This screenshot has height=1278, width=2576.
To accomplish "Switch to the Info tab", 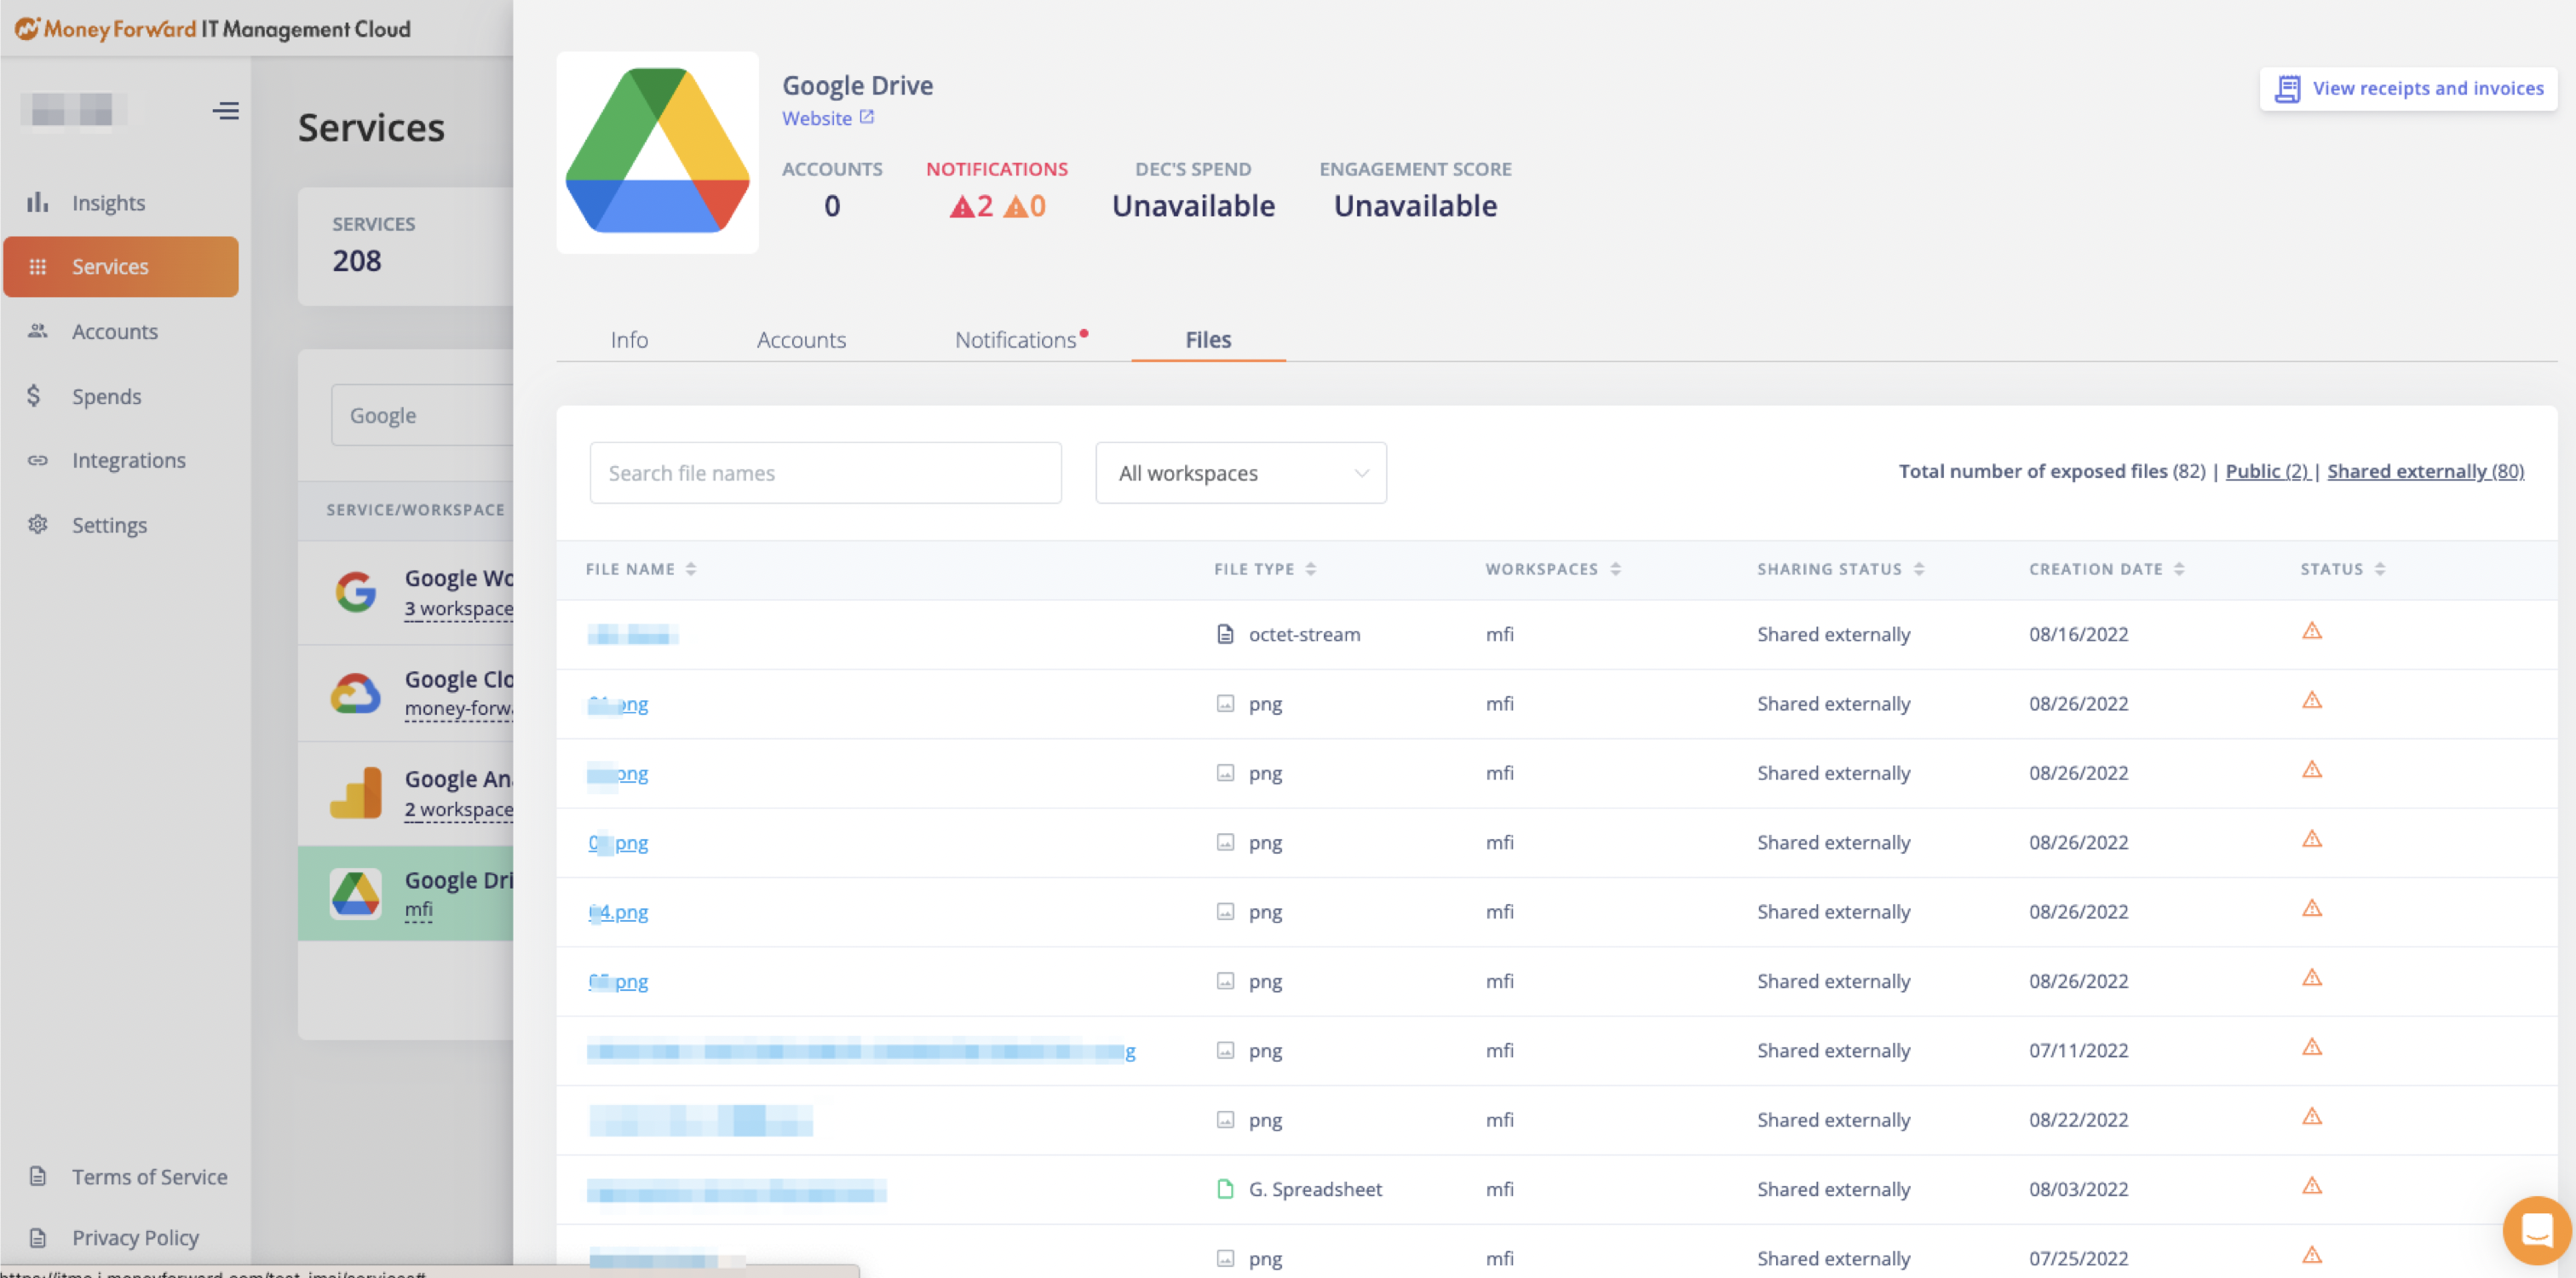I will [629, 340].
